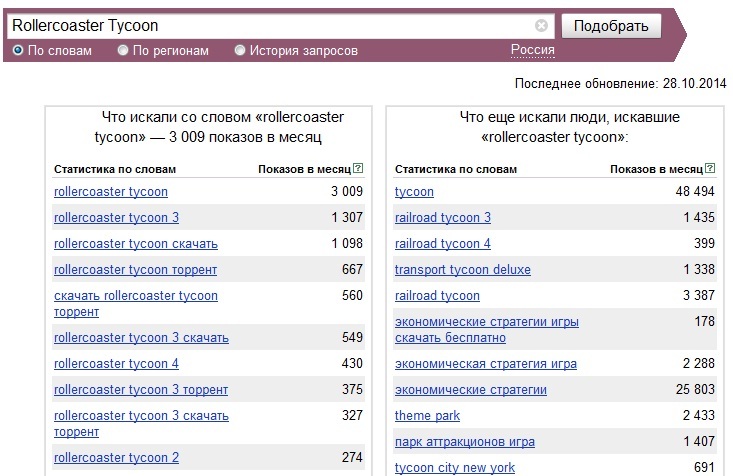Click left Статистика по словам header

[115, 169]
